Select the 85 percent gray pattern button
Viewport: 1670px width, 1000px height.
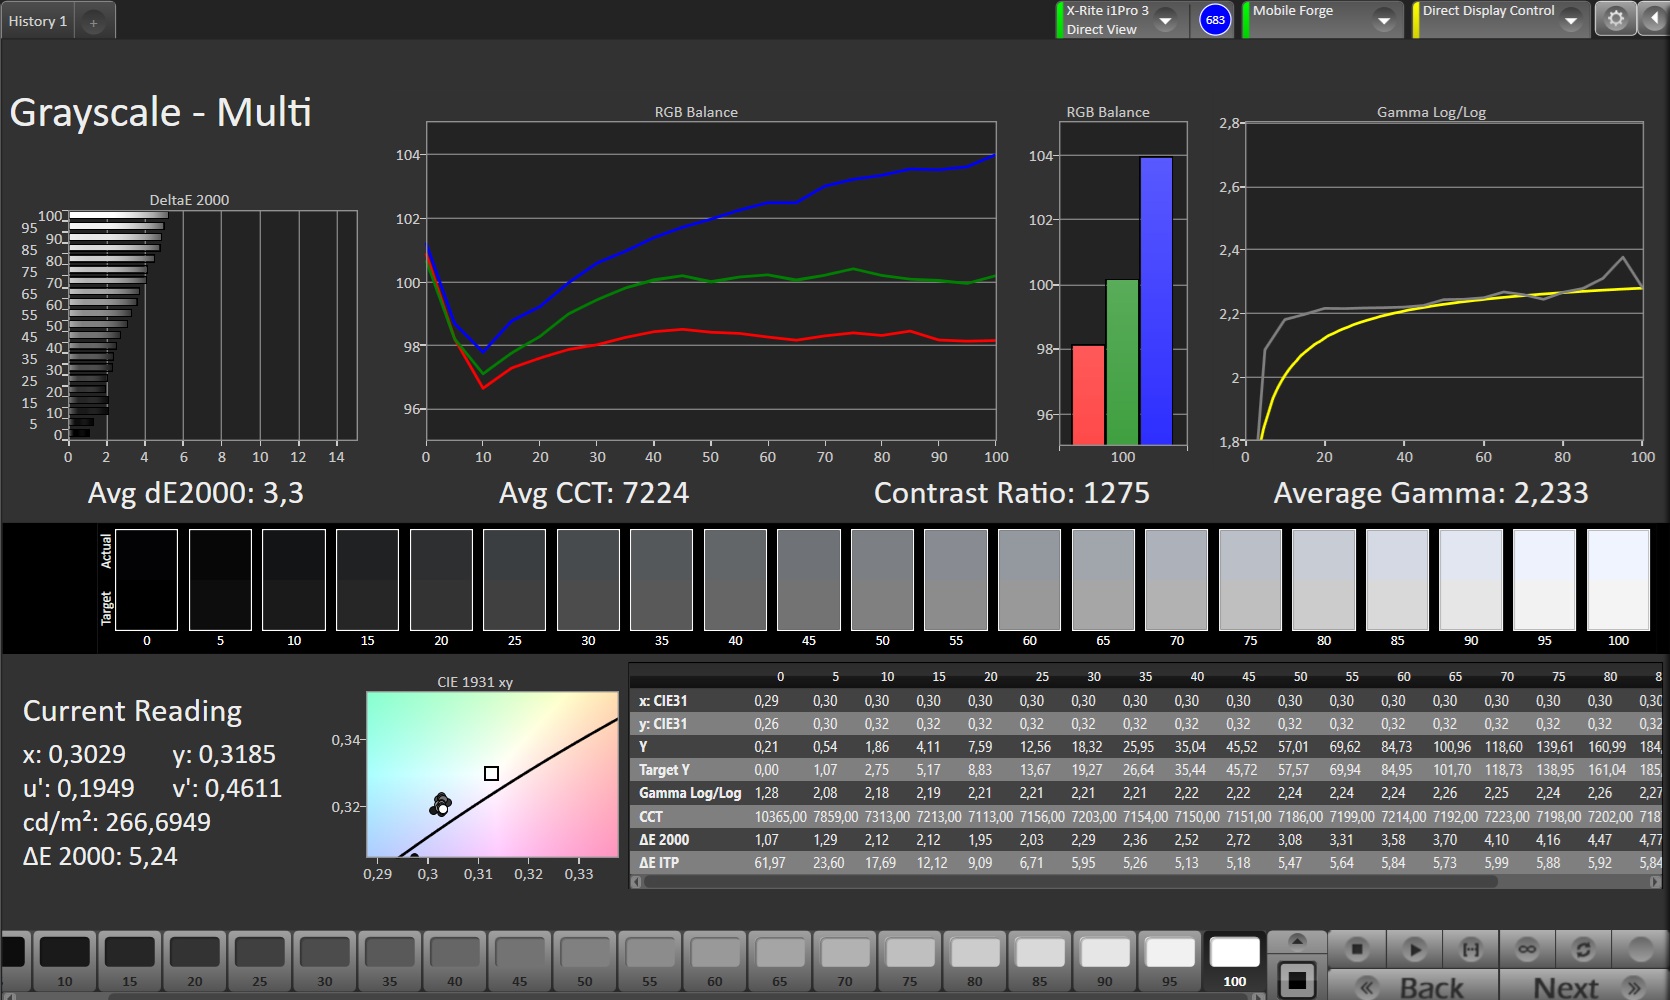point(1040,962)
